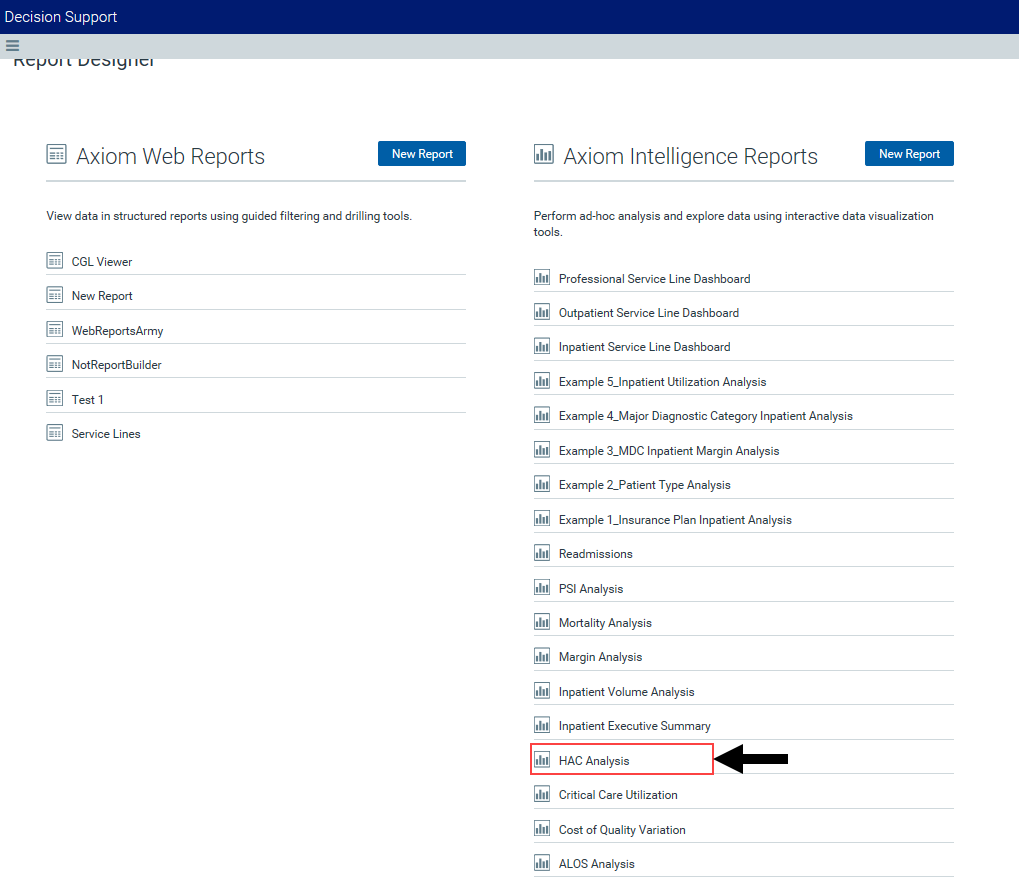Click the NotReportBuilder report icon
Image resolution: width=1019 pixels, height=880 pixels.
tap(55, 364)
